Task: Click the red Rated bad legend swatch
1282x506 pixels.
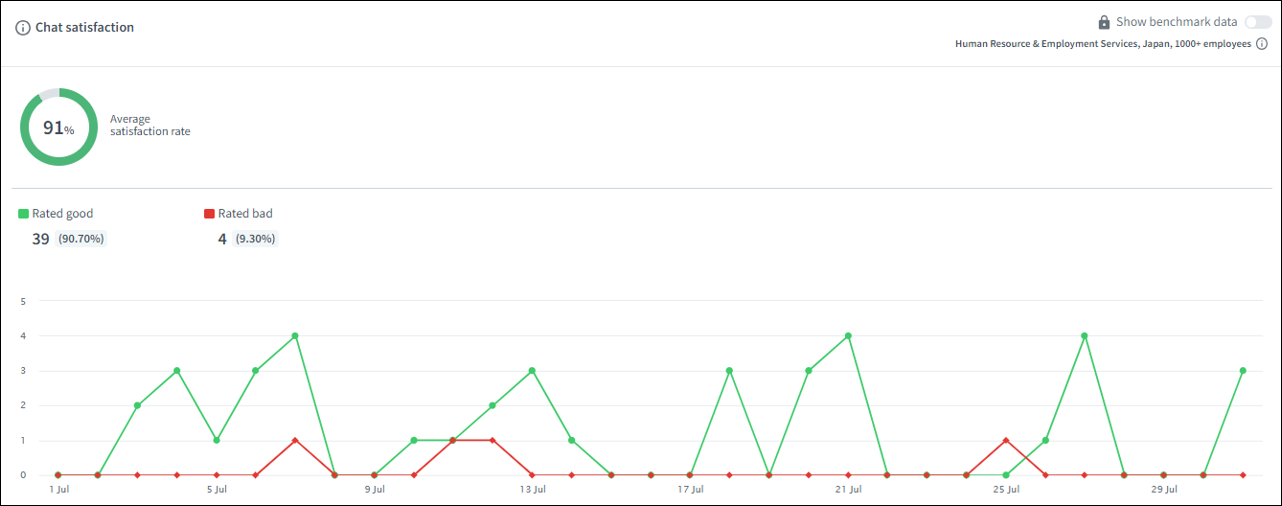Action: click(x=209, y=214)
